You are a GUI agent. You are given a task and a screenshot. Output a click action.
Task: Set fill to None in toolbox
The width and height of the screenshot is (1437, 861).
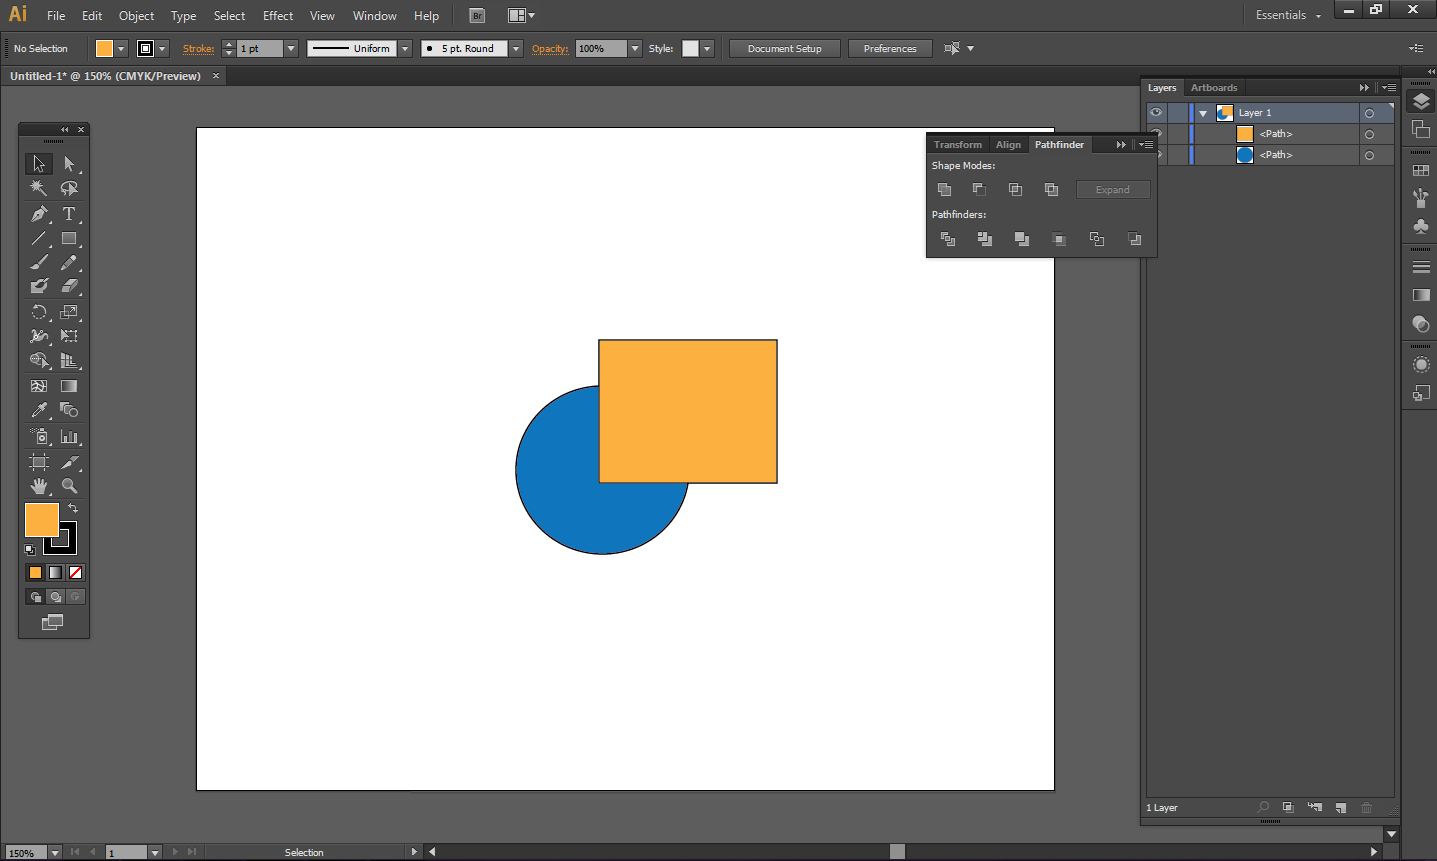[75, 572]
